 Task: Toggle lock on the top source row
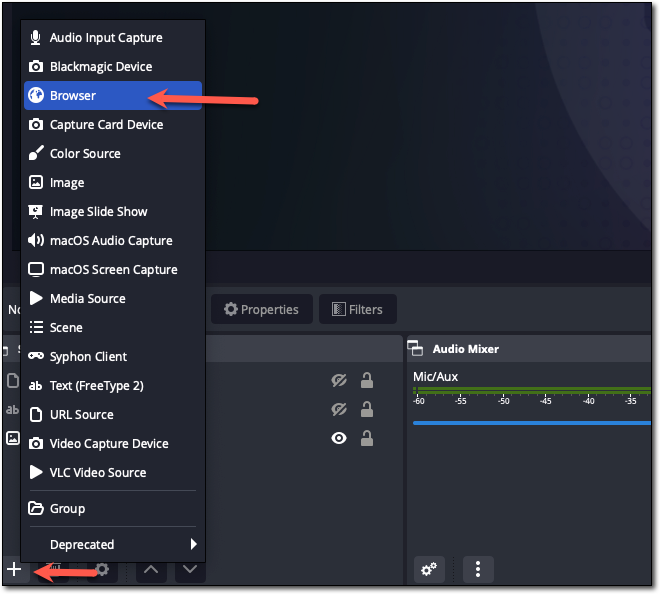(367, 380)
